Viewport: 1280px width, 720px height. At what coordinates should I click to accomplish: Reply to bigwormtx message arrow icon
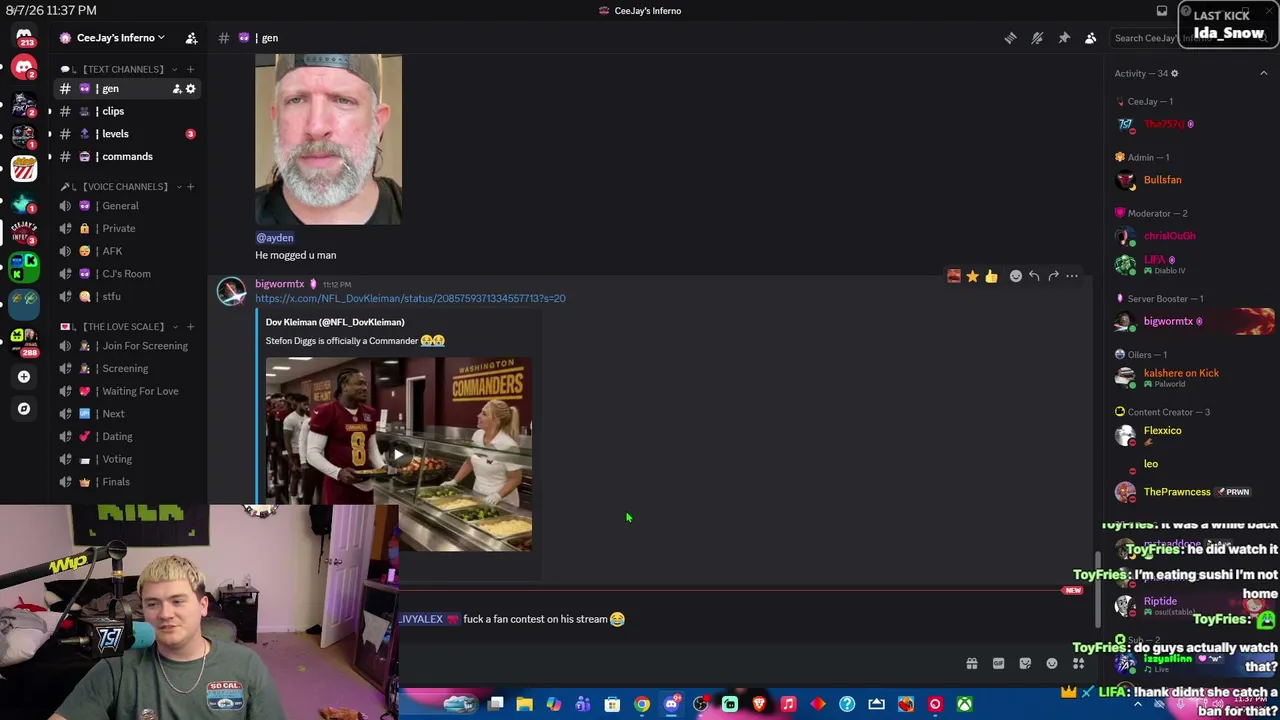click(x=1034, y=276)
